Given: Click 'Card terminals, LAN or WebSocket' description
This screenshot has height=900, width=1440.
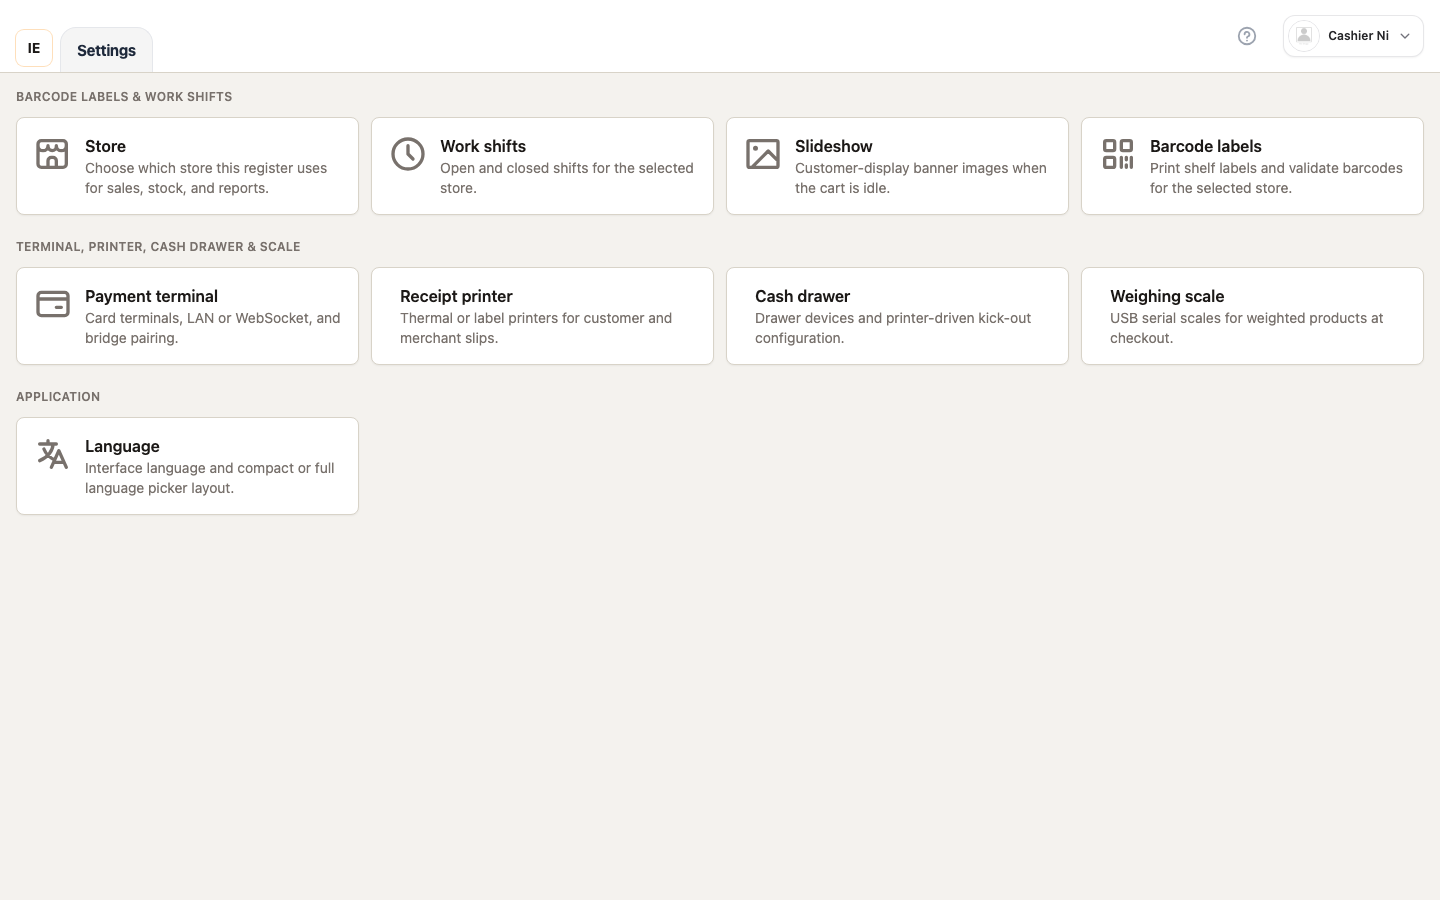Looking at the screenshot, I should pyautogui.click(x=213, y=328).
